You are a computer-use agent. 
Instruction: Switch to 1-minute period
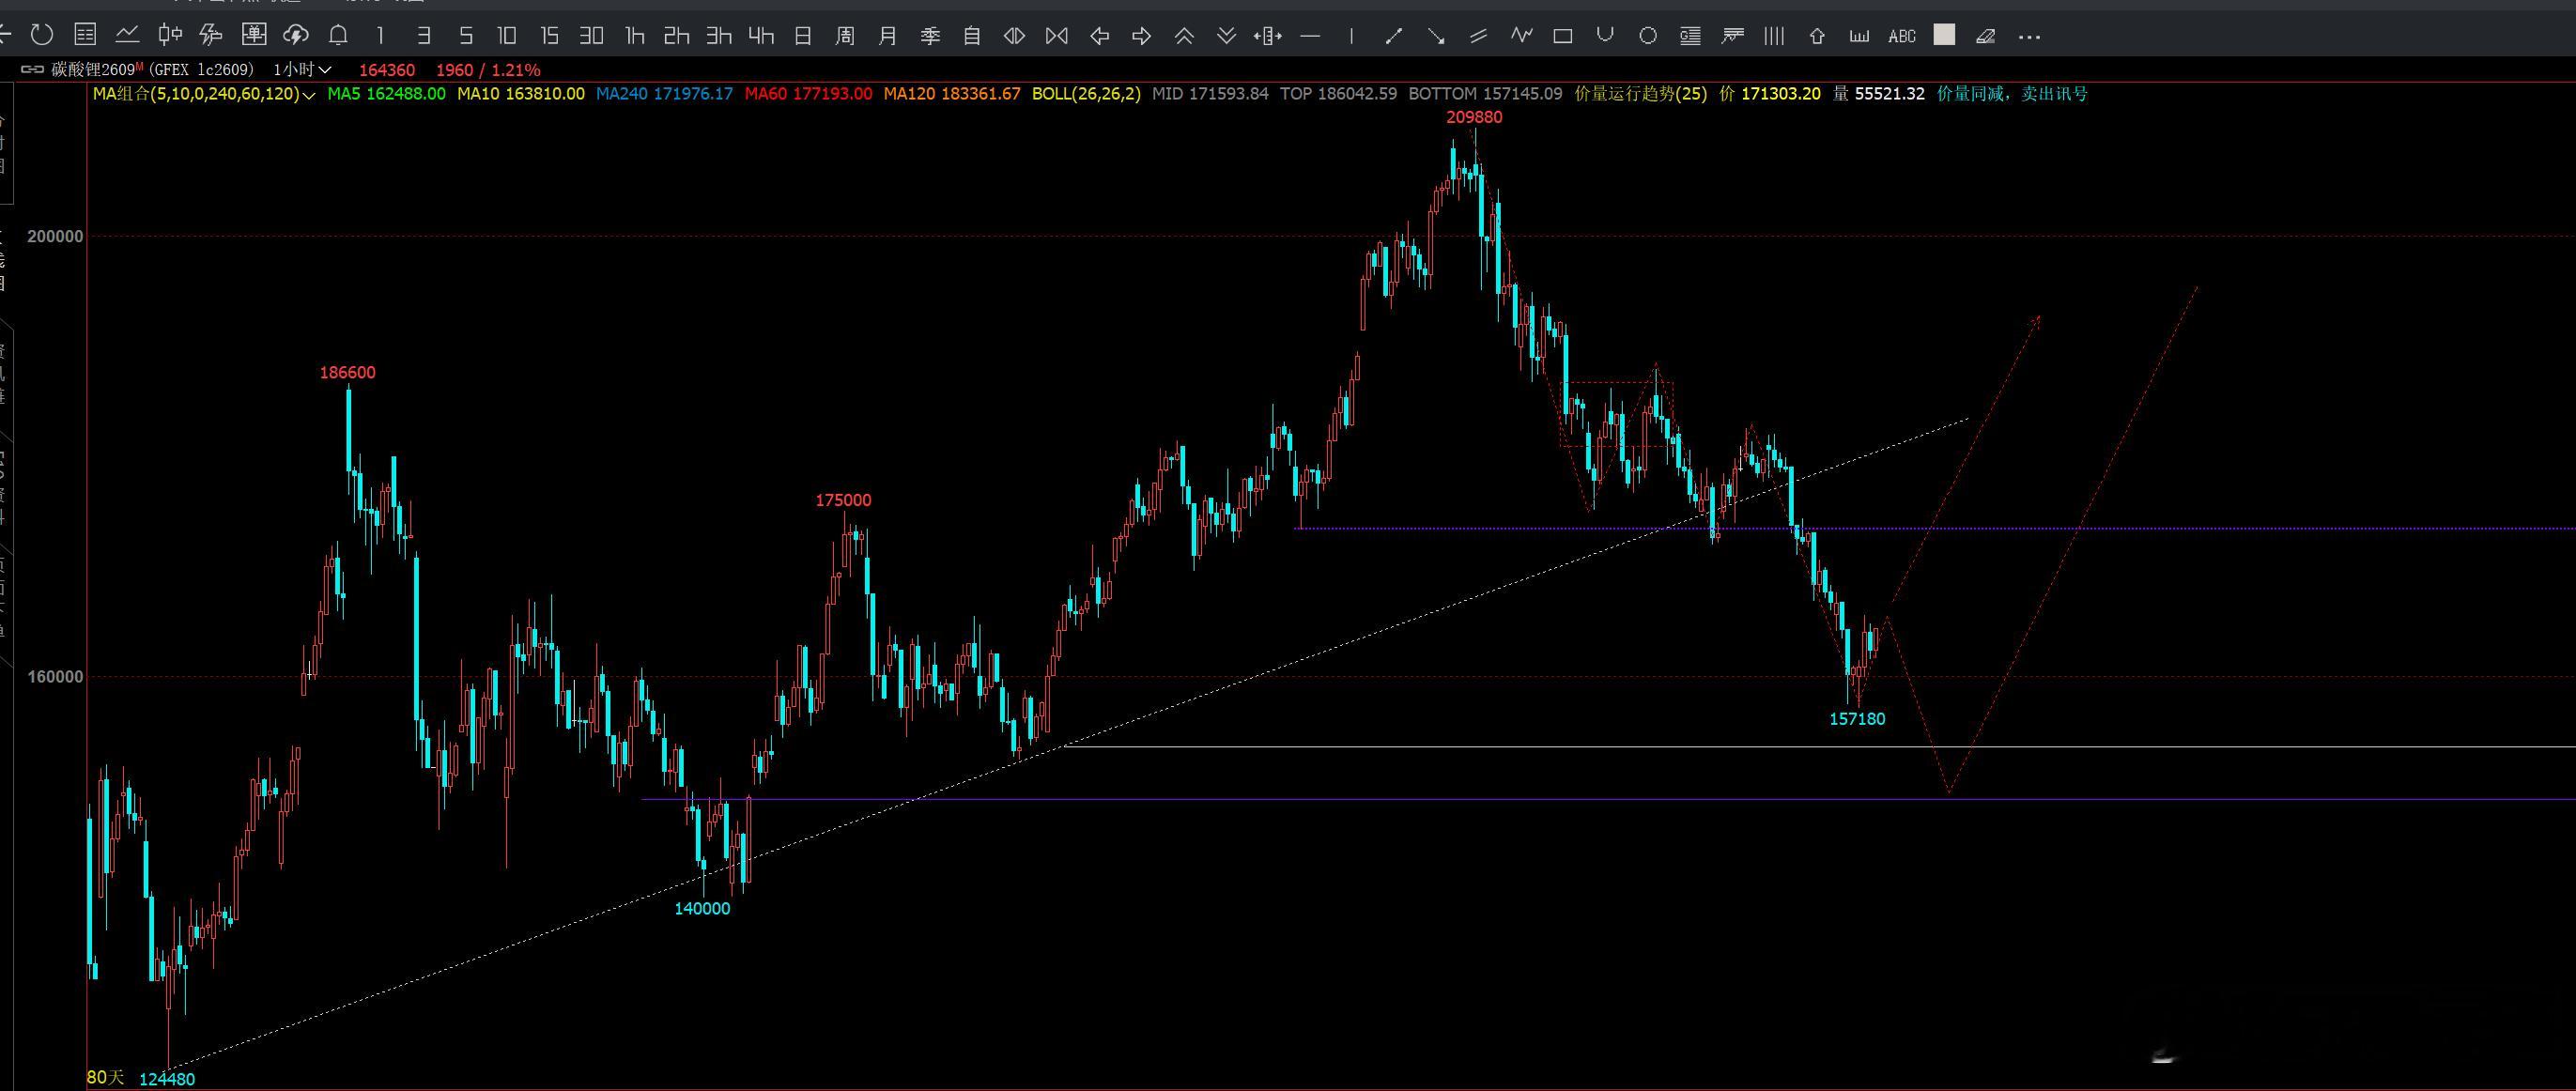click(x=380, y=36)
